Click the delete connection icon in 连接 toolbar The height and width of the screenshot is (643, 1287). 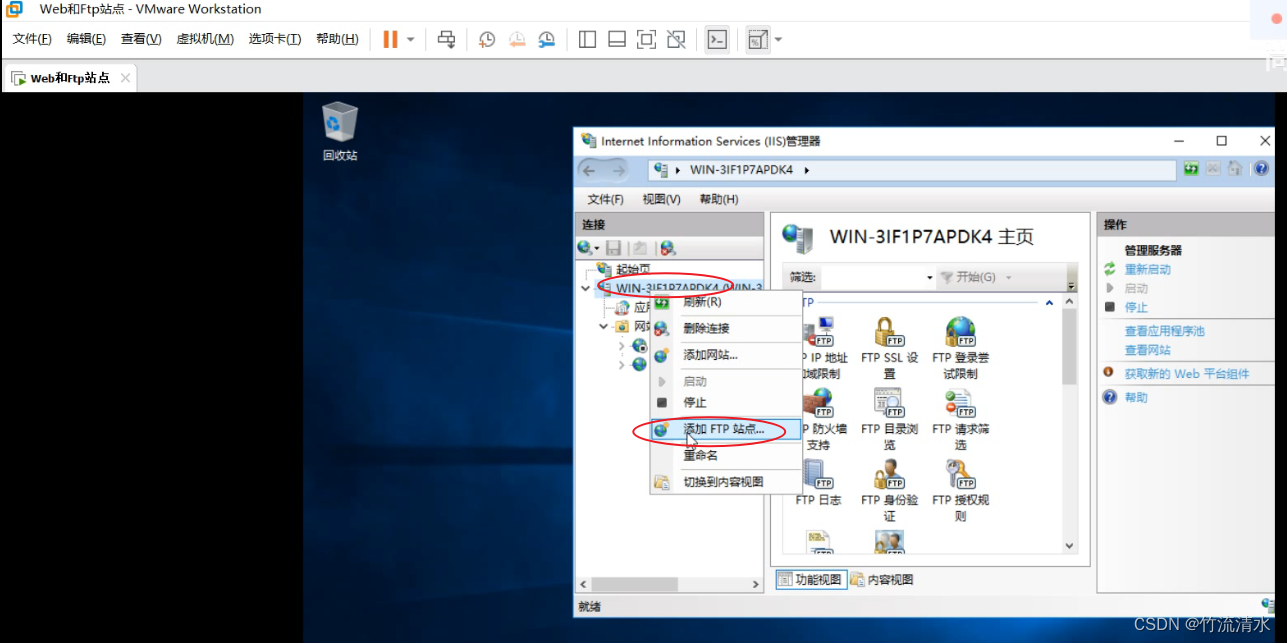coord(668,247)
